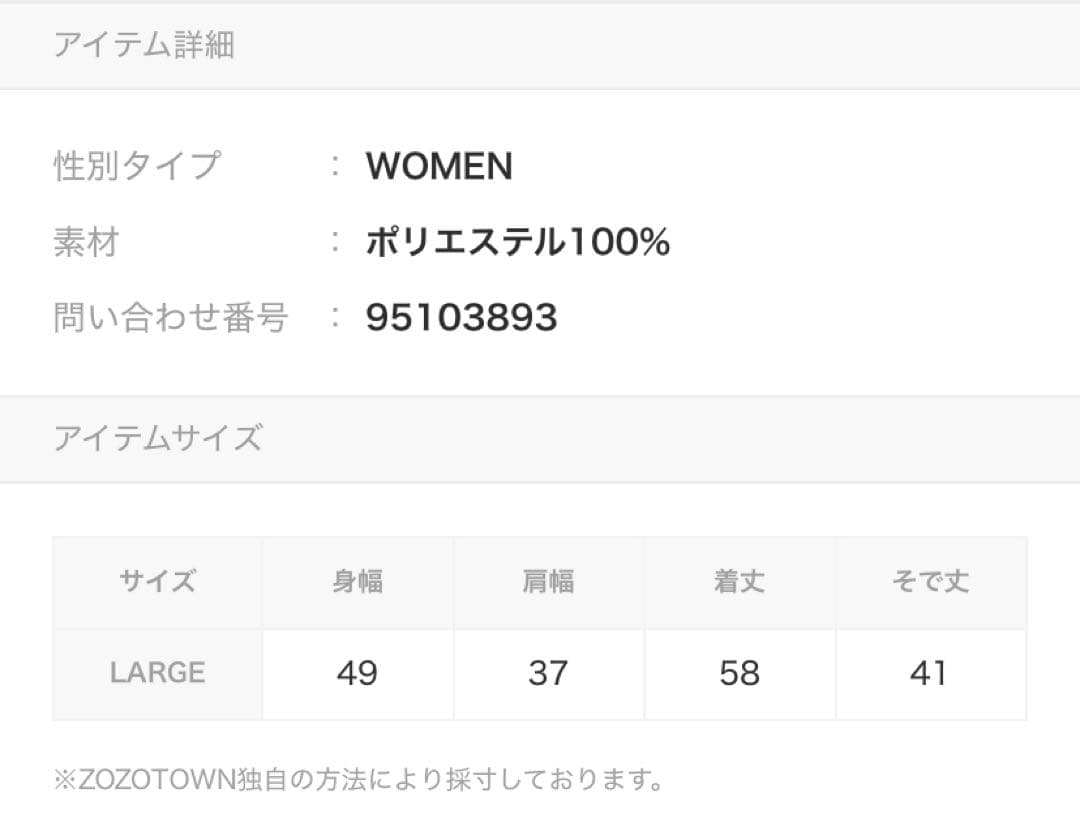1080x834 pixels.
Task: Click the ZOZOTOWN measurement method note
Action: click(359, 780)
